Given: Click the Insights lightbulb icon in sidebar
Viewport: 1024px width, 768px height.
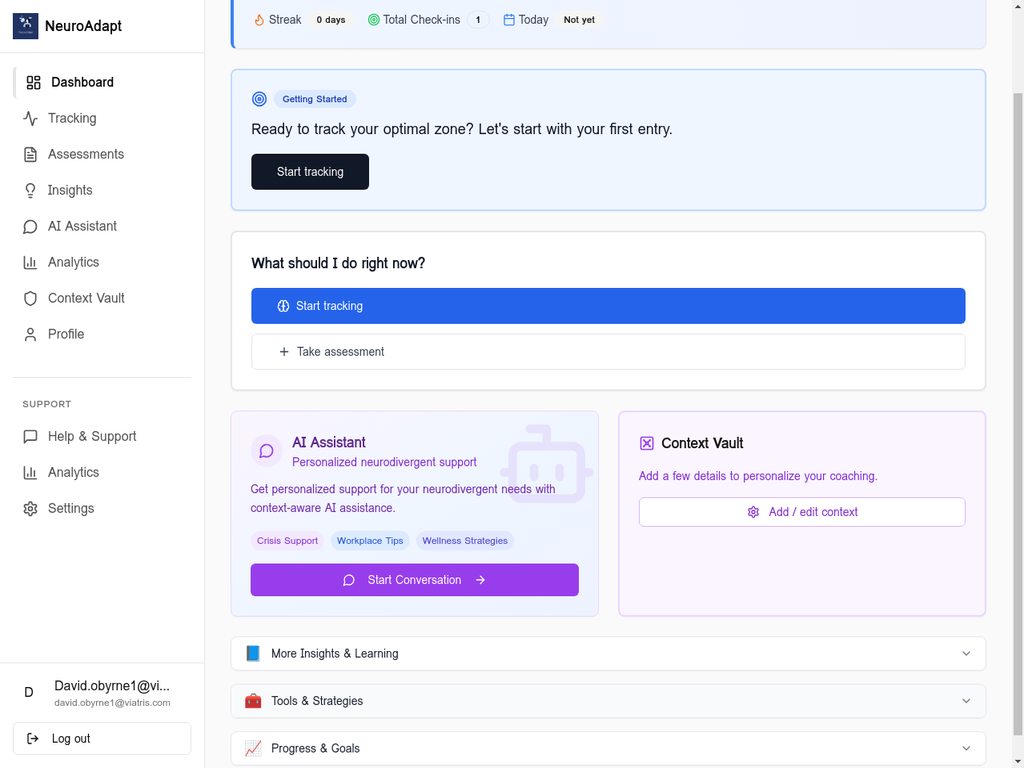Looking at the screenshot, I should tap(30, 190).
